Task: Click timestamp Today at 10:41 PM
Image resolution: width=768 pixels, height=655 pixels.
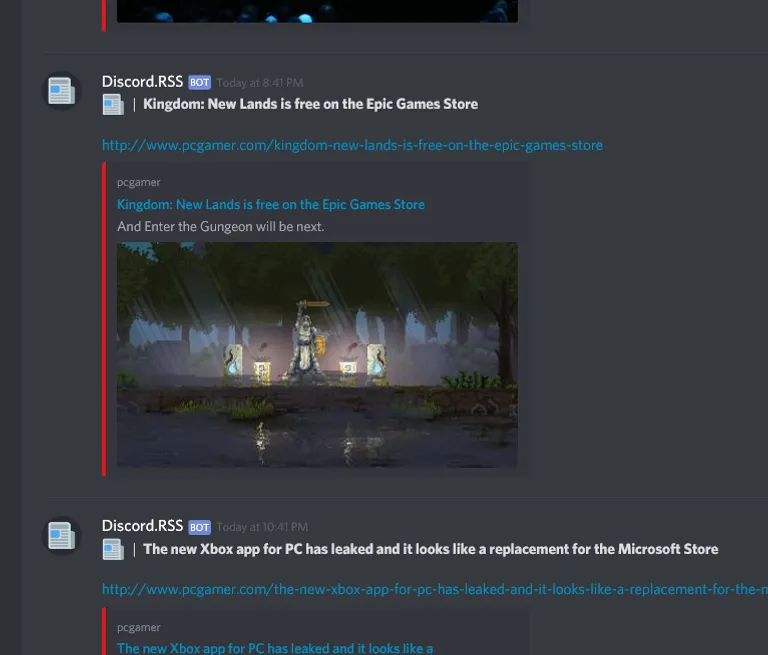Action: 262,527
